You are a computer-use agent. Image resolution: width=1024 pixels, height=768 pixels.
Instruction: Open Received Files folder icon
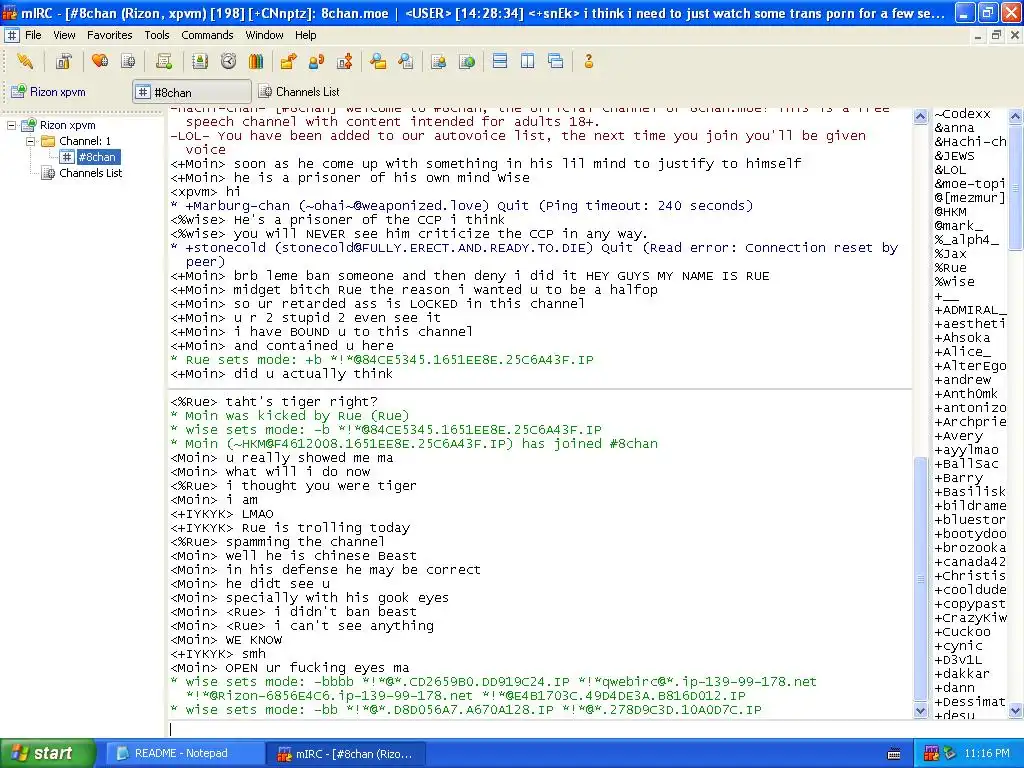pos(377,61)
